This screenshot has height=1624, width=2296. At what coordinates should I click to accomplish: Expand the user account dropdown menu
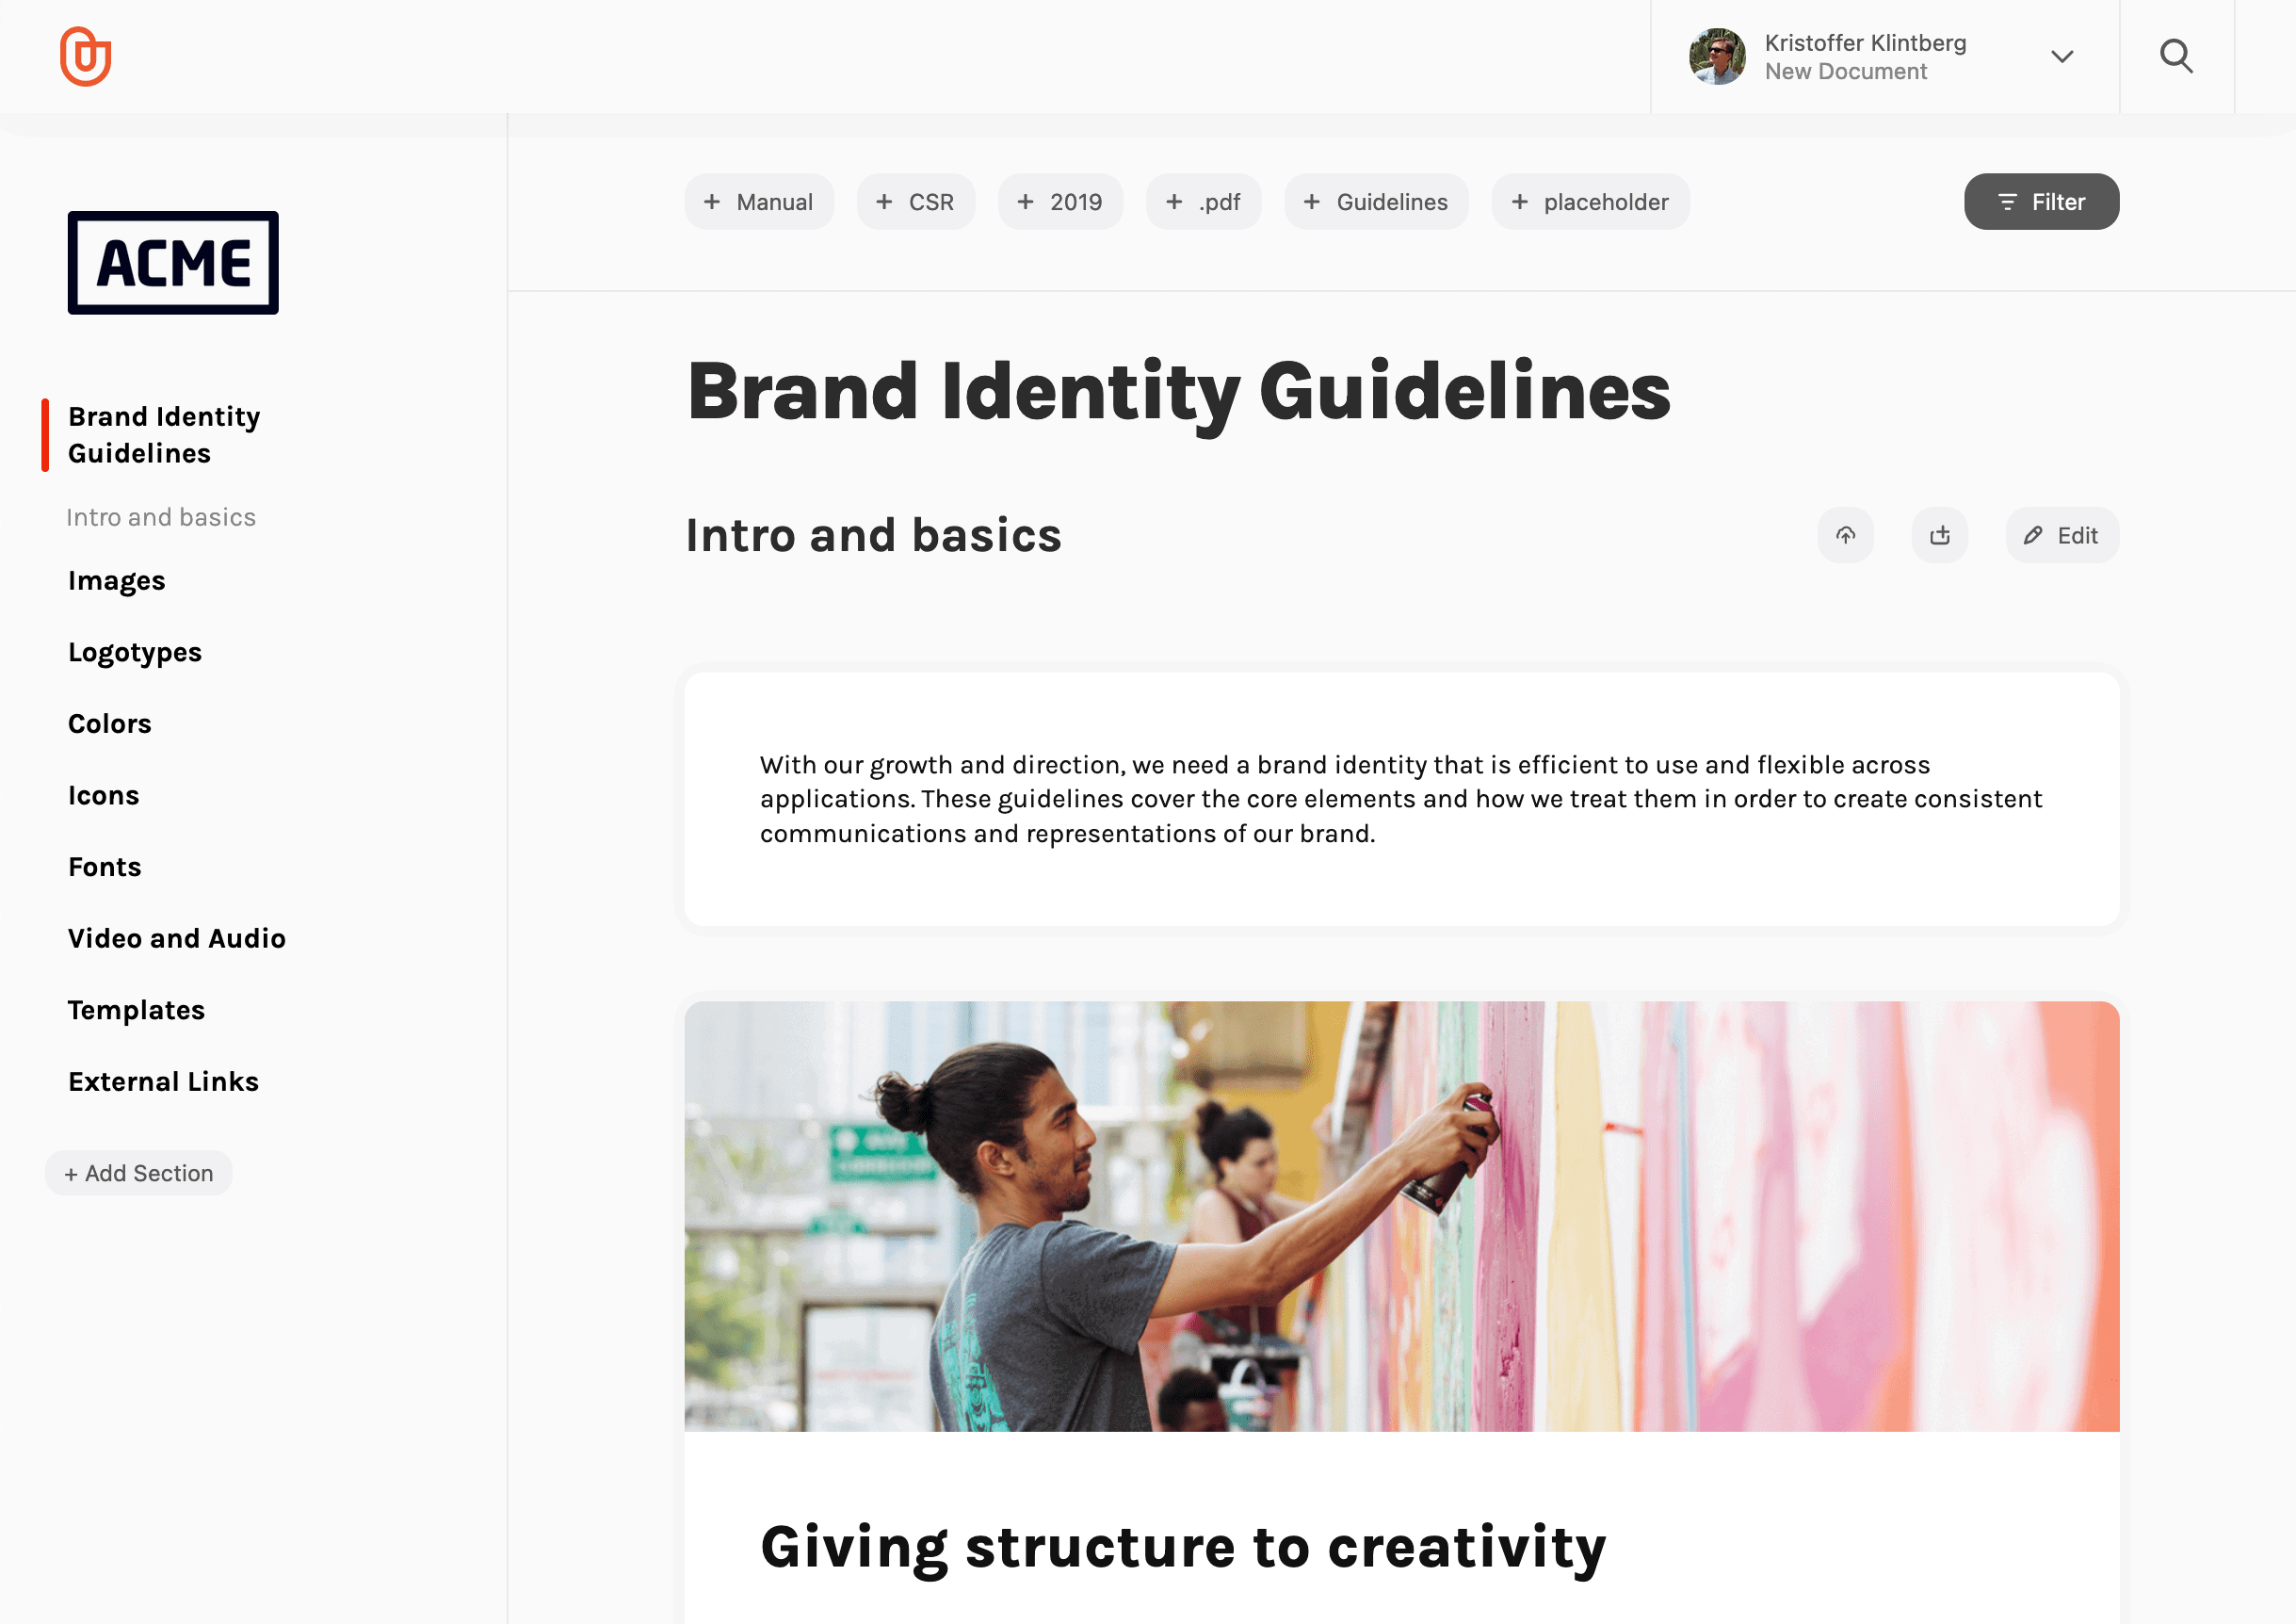pyautogui.click(x=2064, y=57)
